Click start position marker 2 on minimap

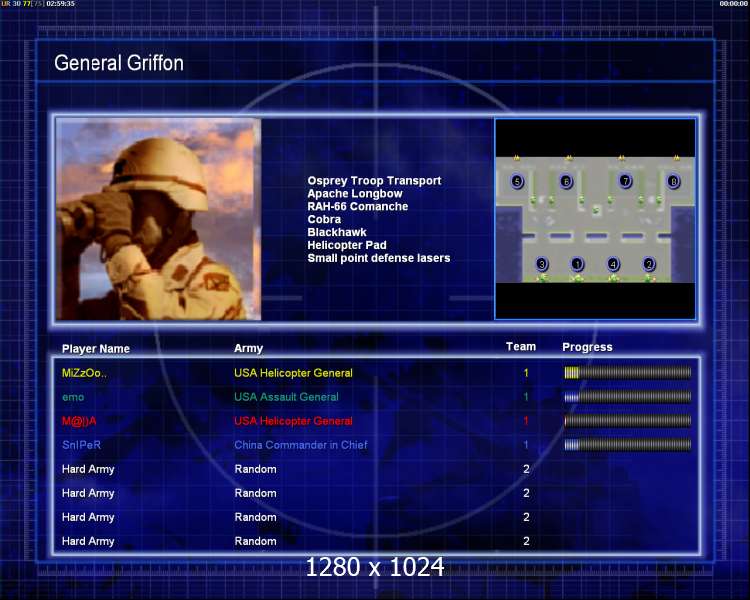coord(649,264)
